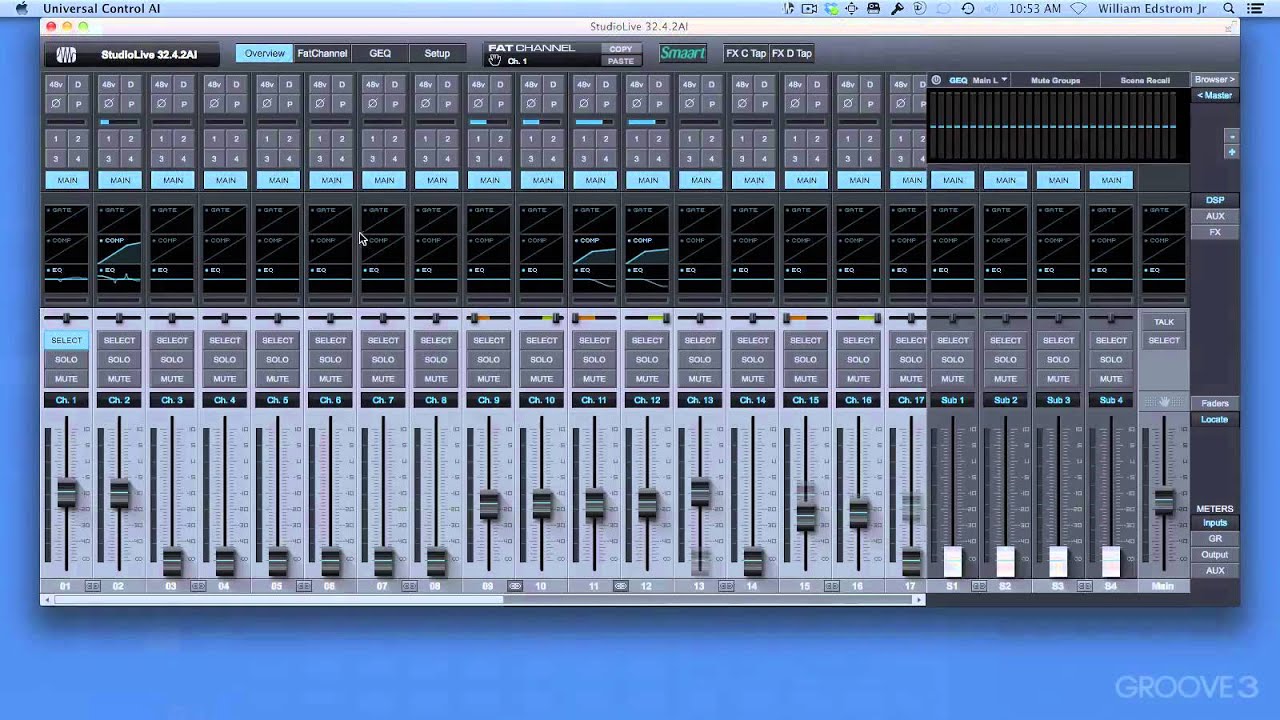1280x720 pixels.
Task: Click the Ch. 13 fader handle
Action: (x=700, y=493)
